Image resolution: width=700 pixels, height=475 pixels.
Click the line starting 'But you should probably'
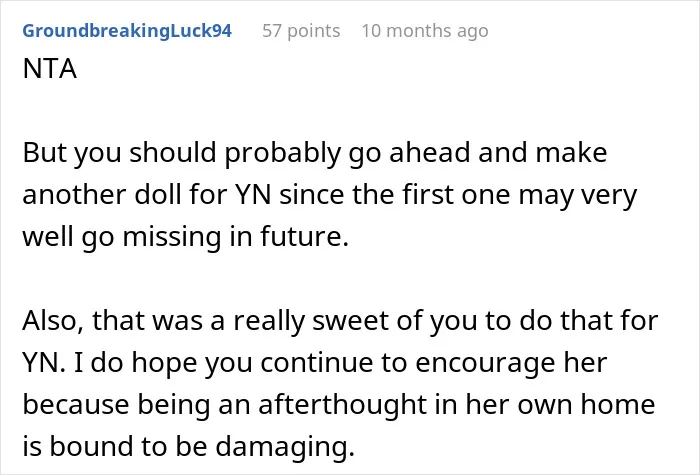click(x=315, y=153)
